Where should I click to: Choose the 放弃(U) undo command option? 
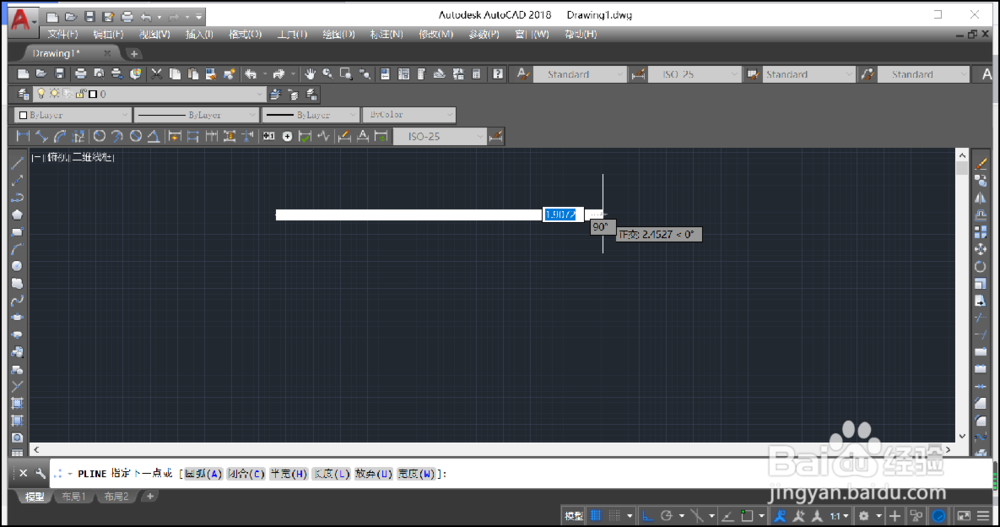click(x=374, y=473)
